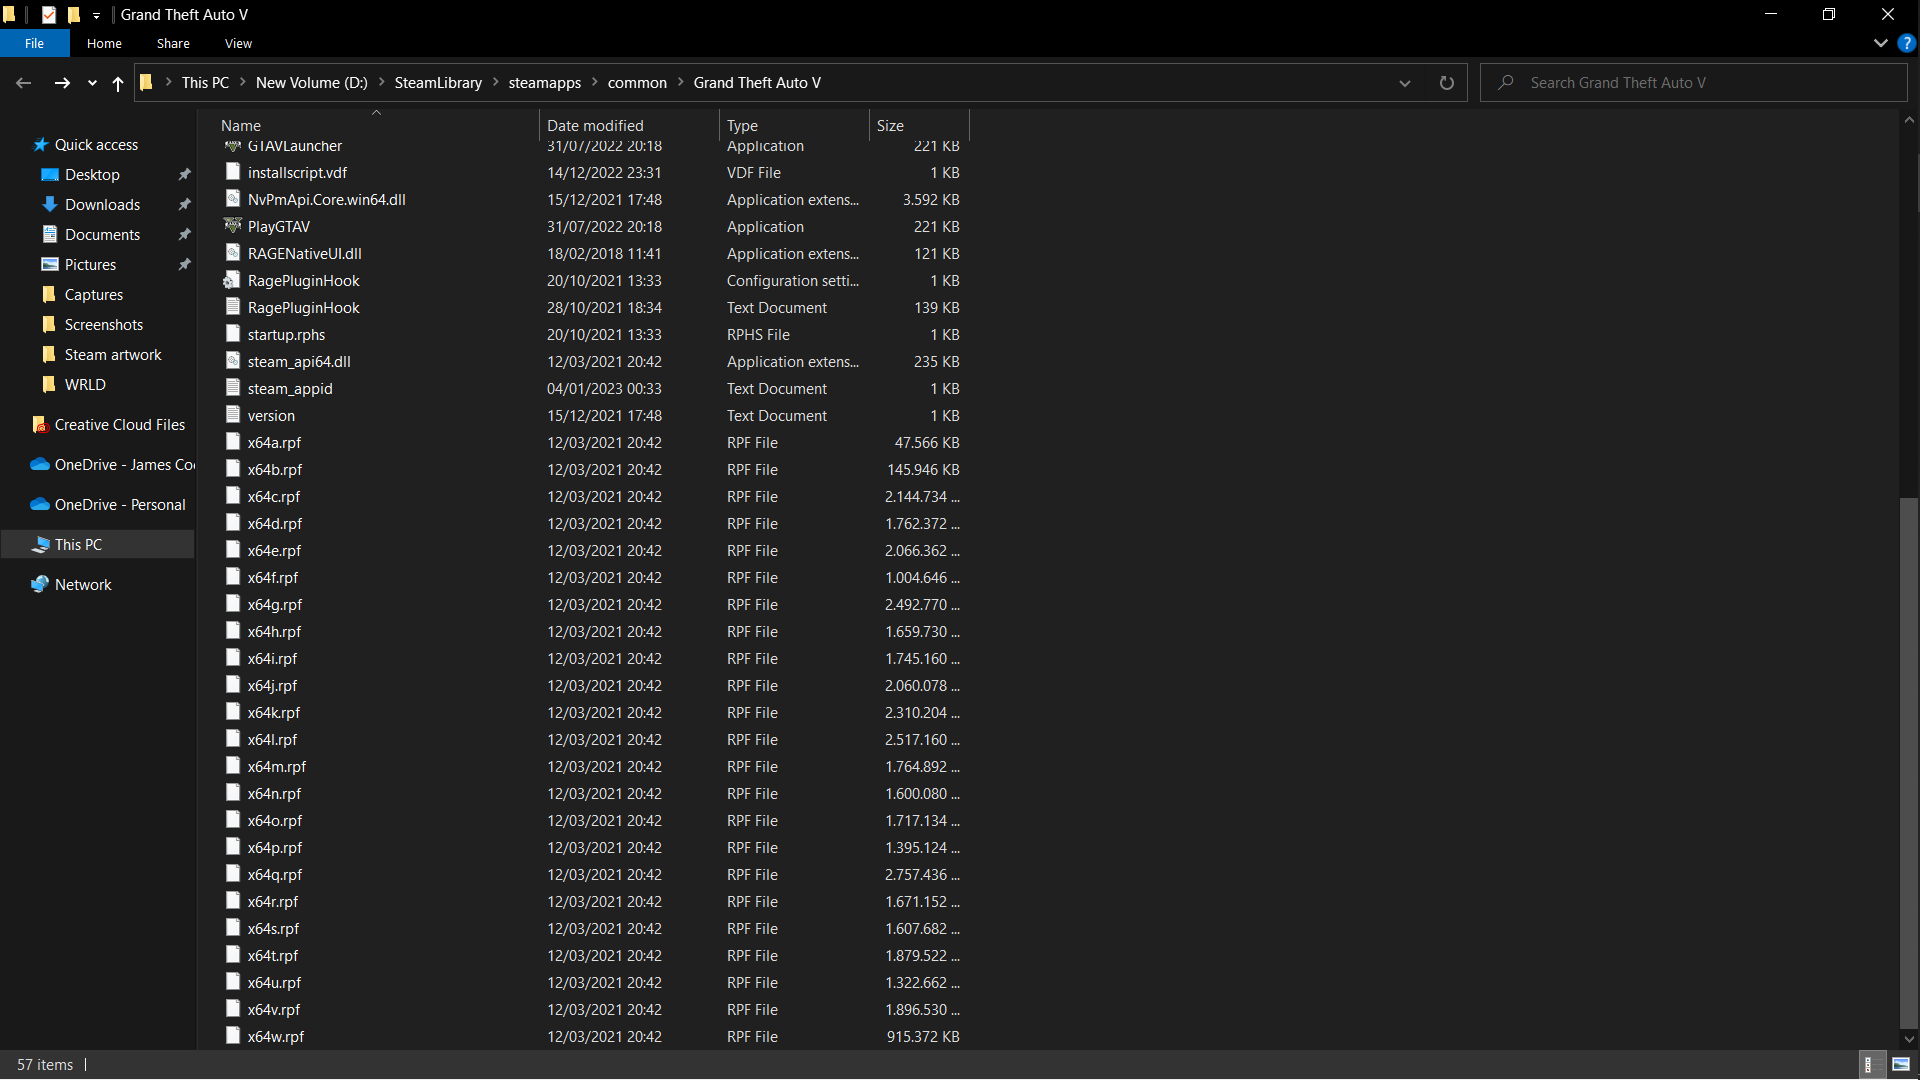Click the Properties quick access icon
This screenshot has height=1080, width=1920.
[49, 15]
